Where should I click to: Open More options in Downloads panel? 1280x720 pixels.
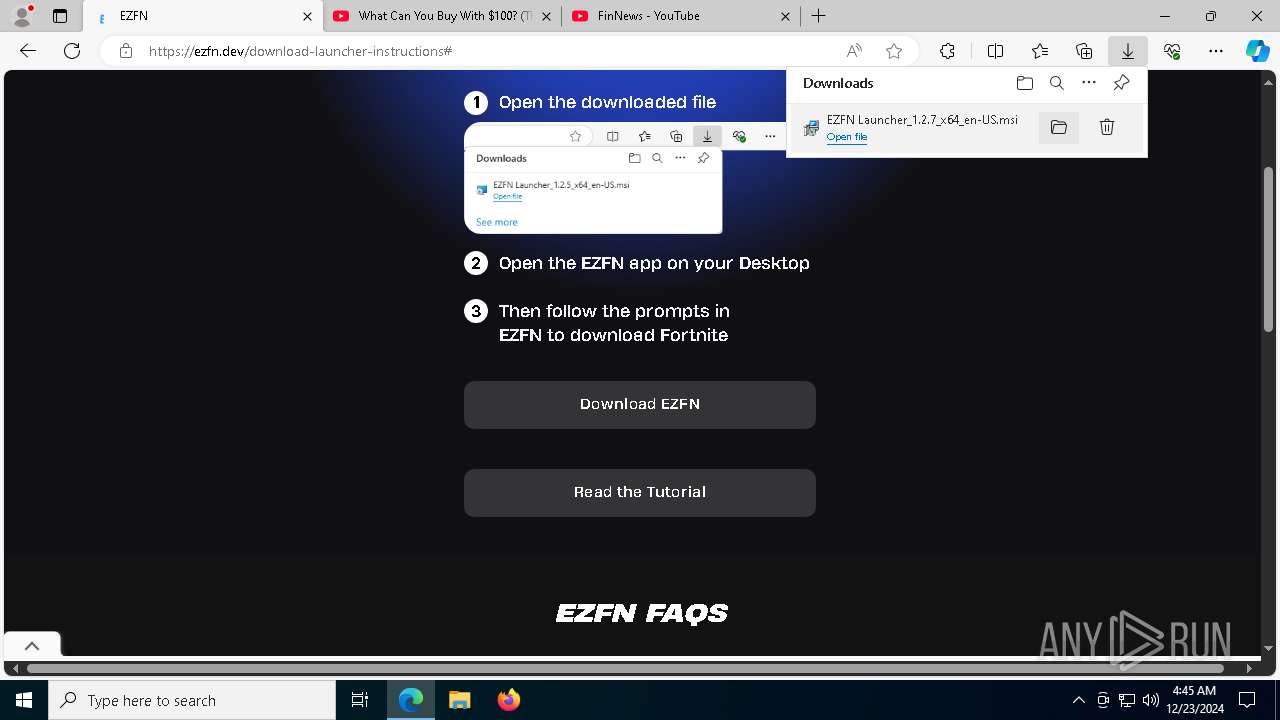[x=1089, y=83]
